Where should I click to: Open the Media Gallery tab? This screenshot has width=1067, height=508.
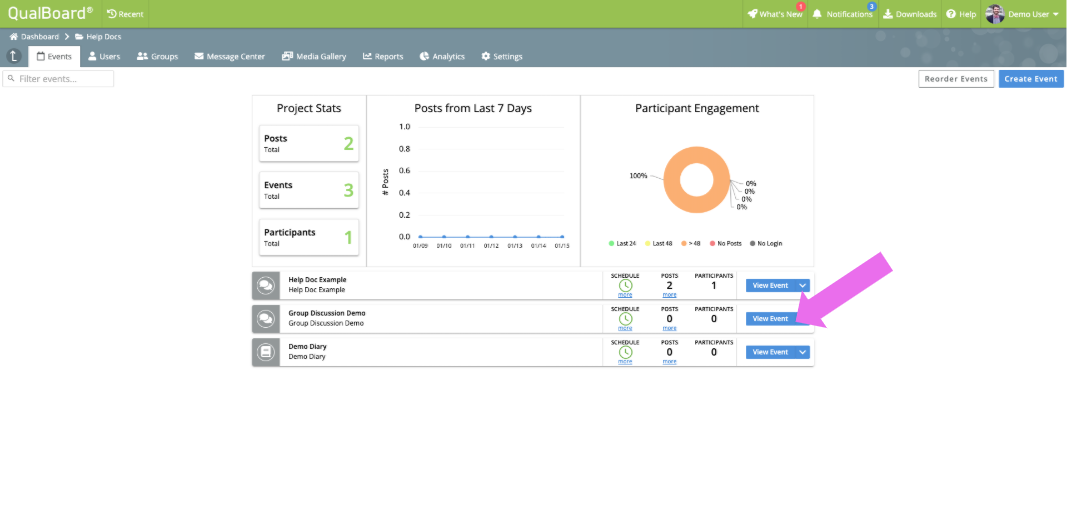(x=314, y=56)
